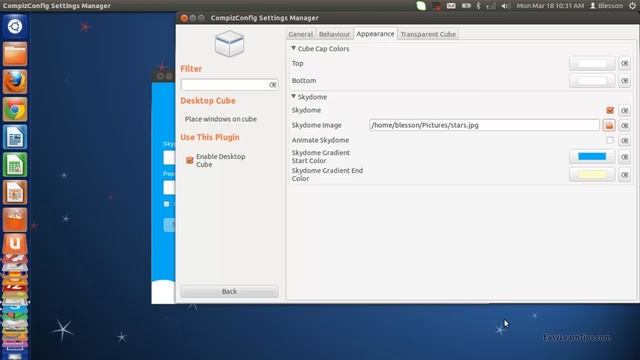Launch Firefox from the dock
This screenshot has height=360, width=640.
click(x=15, y=82)
